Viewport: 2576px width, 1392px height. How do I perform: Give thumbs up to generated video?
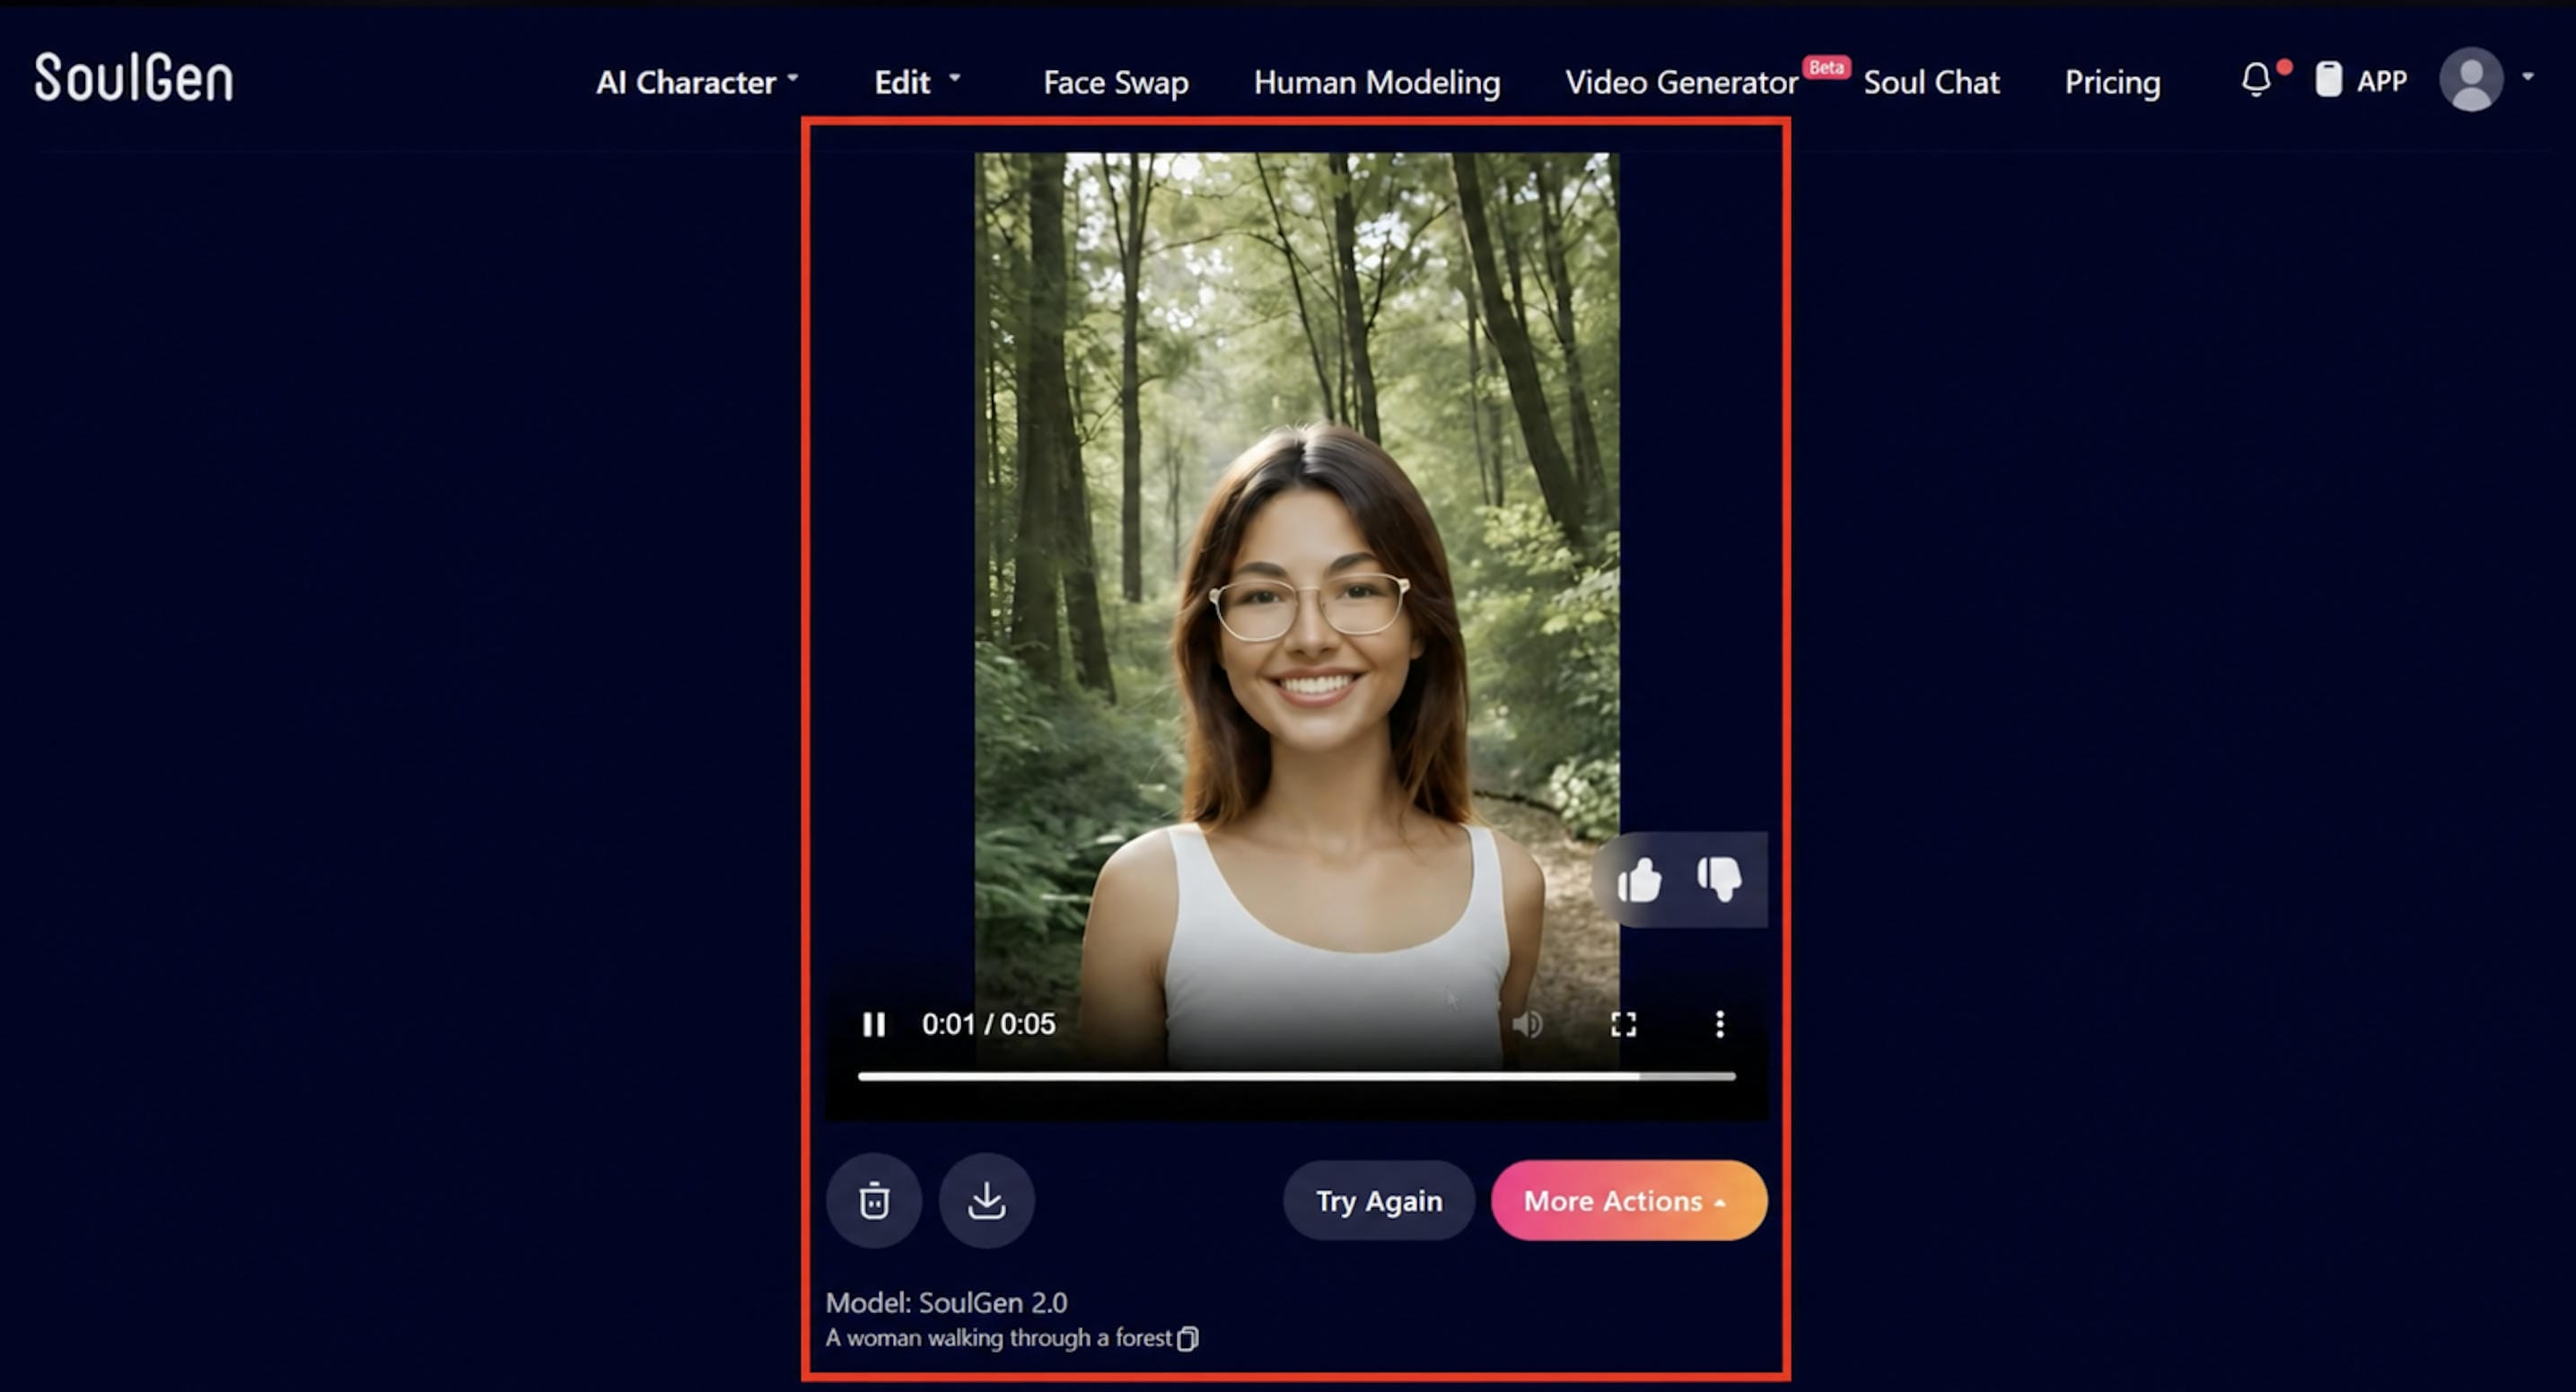point(1639,880)
